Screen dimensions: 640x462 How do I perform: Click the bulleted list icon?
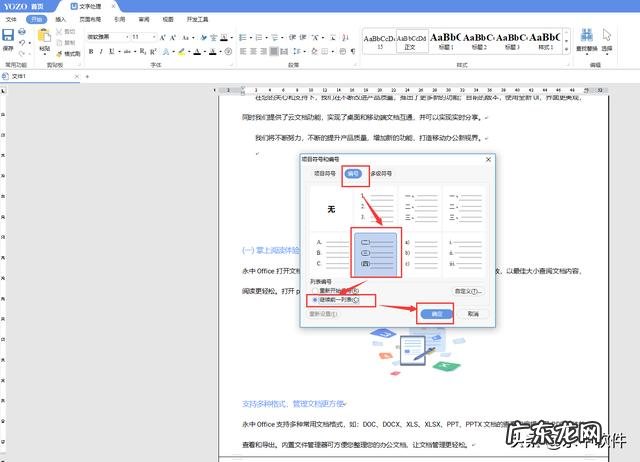(242, 38)
